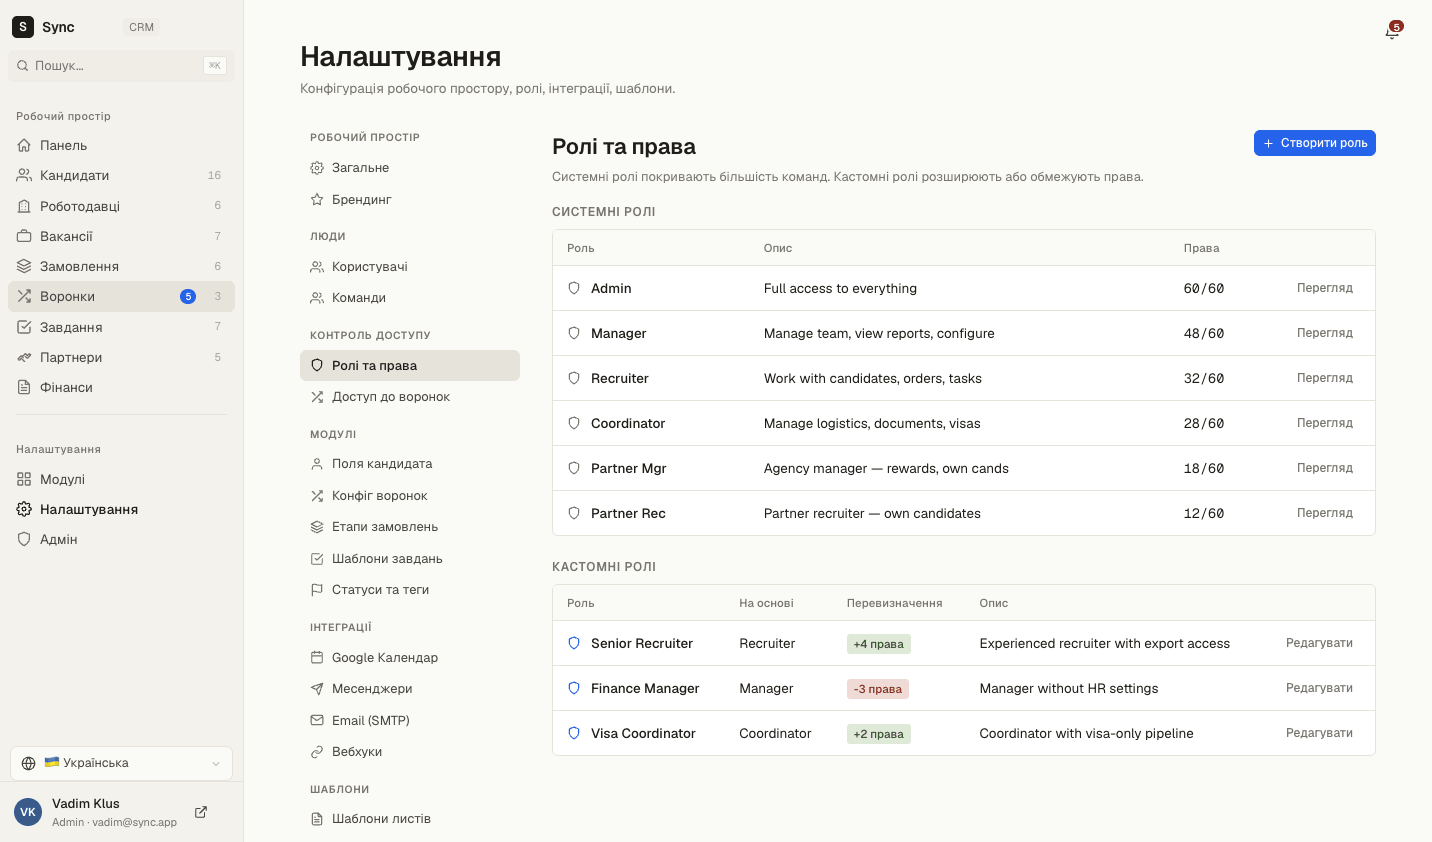This screenshot has width=1432, height=842.
Task: Click Перегляд for Partner Mgr role
Action: click(x=1325, y=468)
